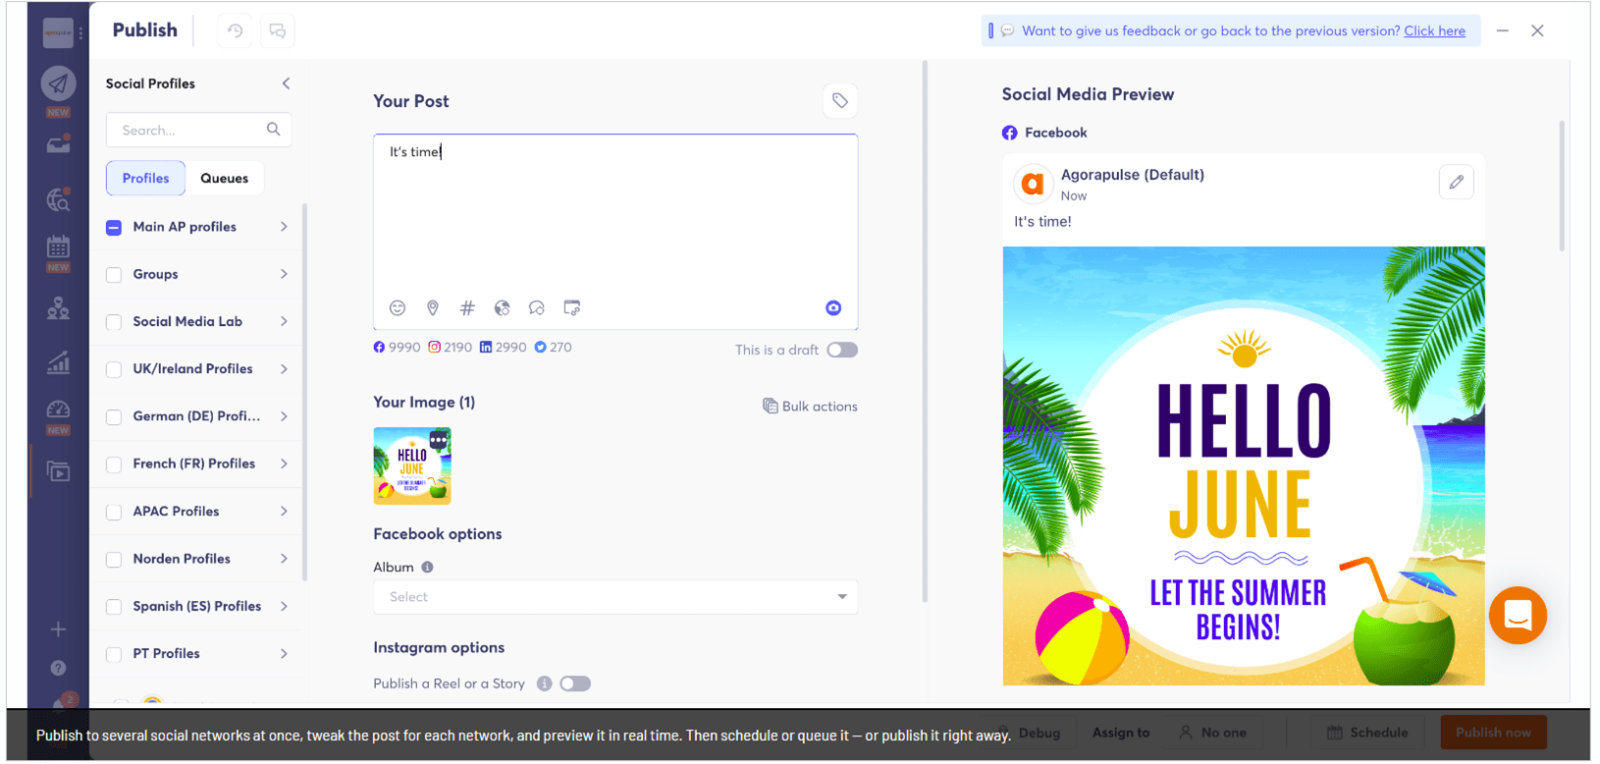Screen dimensions: 1600x764
Task: Expand the UK/Ireland Profiles group
Action: [x=284, y=369]
